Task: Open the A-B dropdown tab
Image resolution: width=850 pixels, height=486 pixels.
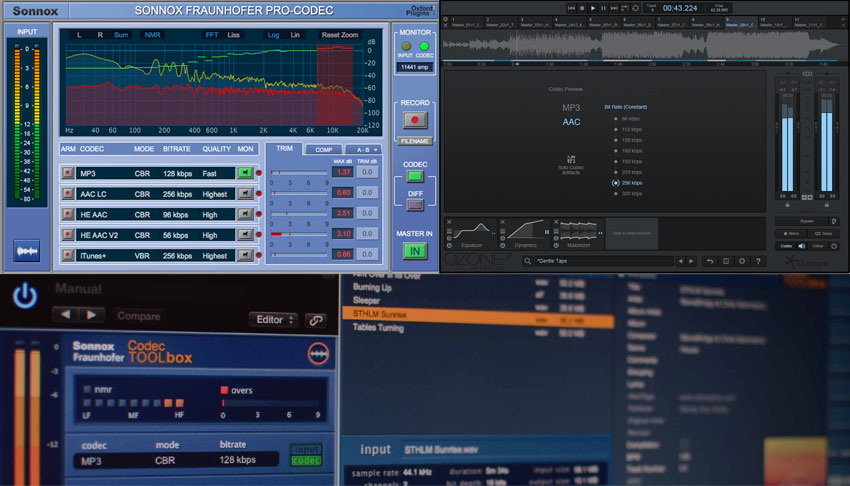Action: tap(363, 150)
